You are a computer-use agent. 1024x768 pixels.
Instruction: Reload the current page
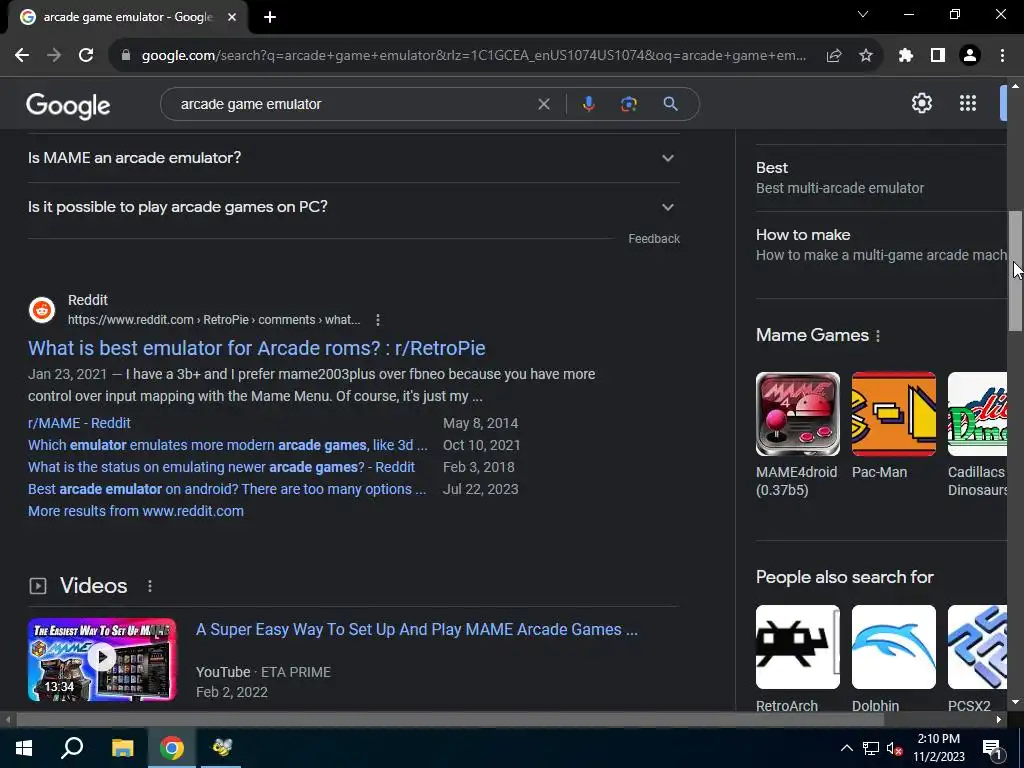point(86,56)
